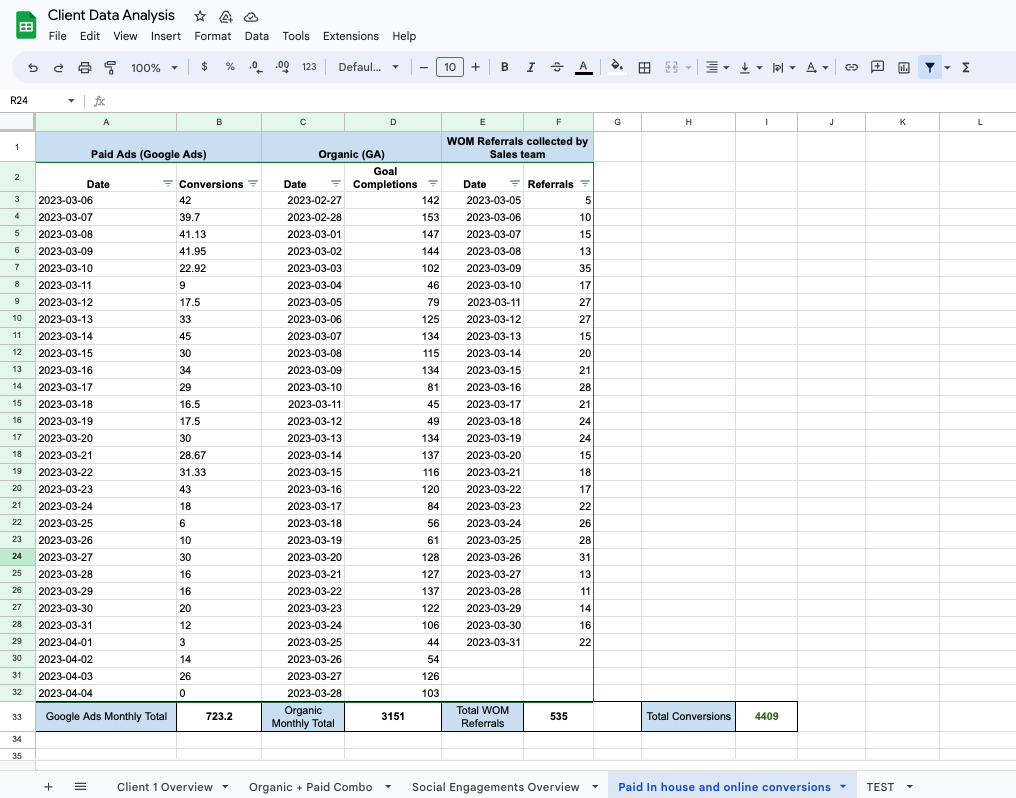
Task: Click the increase font size button
Action: (475, 67)
